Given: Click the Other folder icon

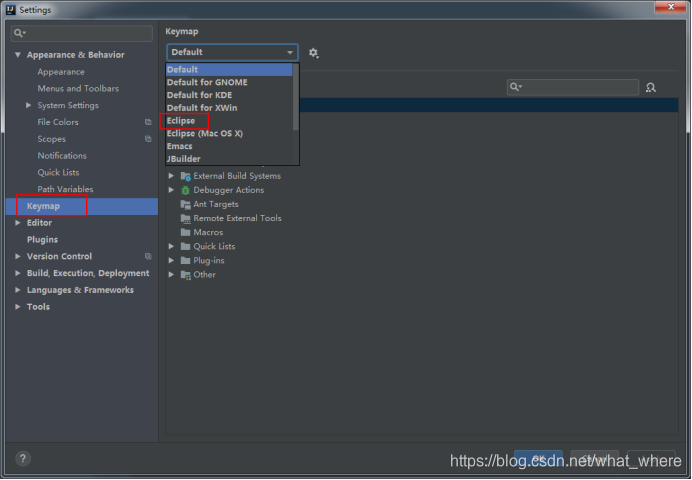Looking at the screenshot, I should [185, 275].
